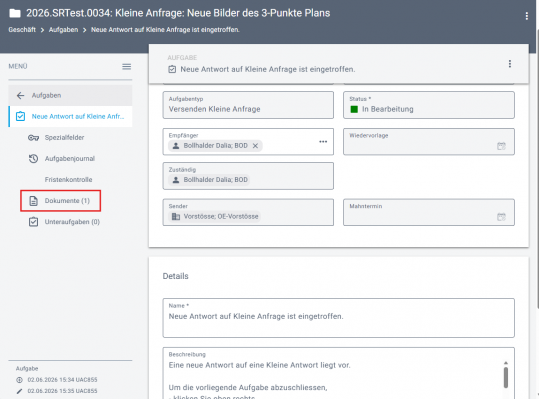This screenshot has height=399, width=539.
Task: Click the key icon for Spezialfelder
Action: point(33,138)
